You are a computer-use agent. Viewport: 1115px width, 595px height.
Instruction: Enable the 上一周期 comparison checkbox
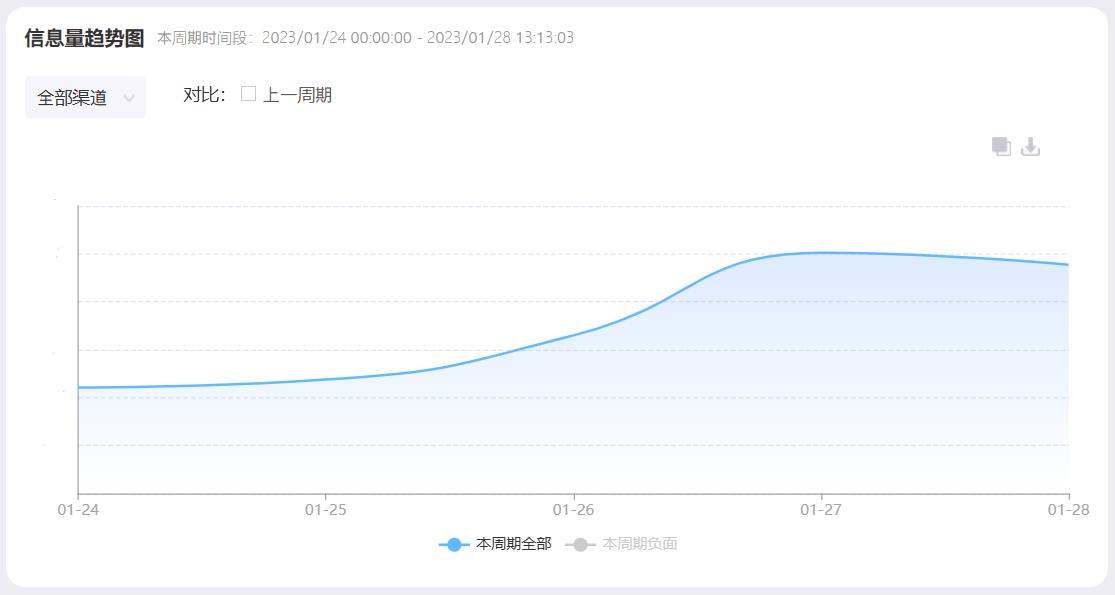[248, 94]
